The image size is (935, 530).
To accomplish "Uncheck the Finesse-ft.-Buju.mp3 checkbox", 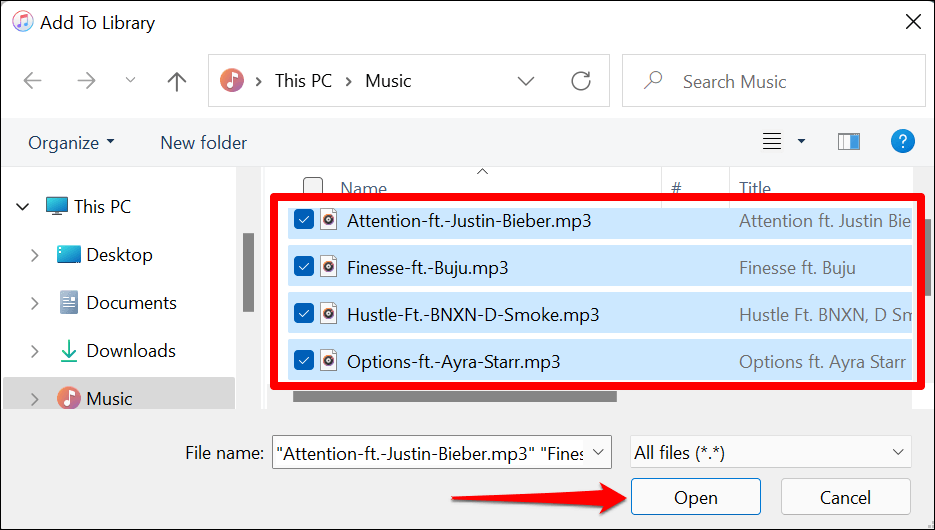I will coord(305,267).
